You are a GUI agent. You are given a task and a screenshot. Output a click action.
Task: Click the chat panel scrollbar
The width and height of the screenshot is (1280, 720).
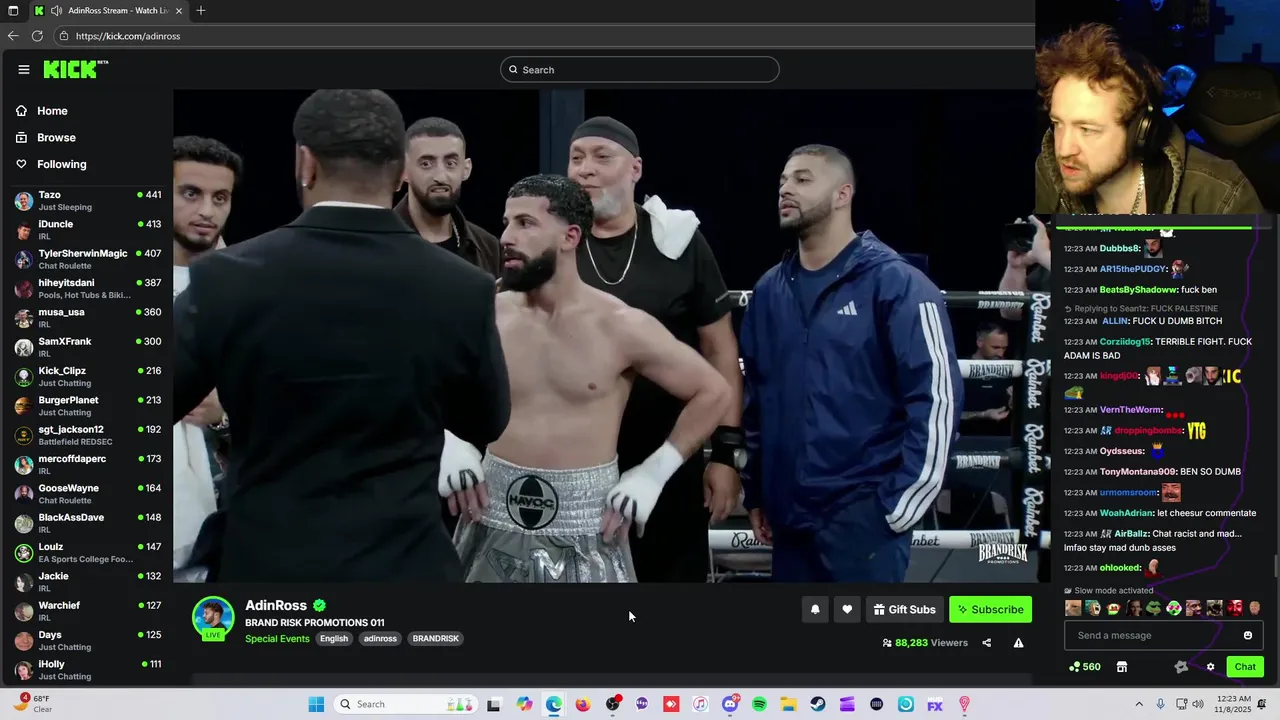pos(1276,566)
